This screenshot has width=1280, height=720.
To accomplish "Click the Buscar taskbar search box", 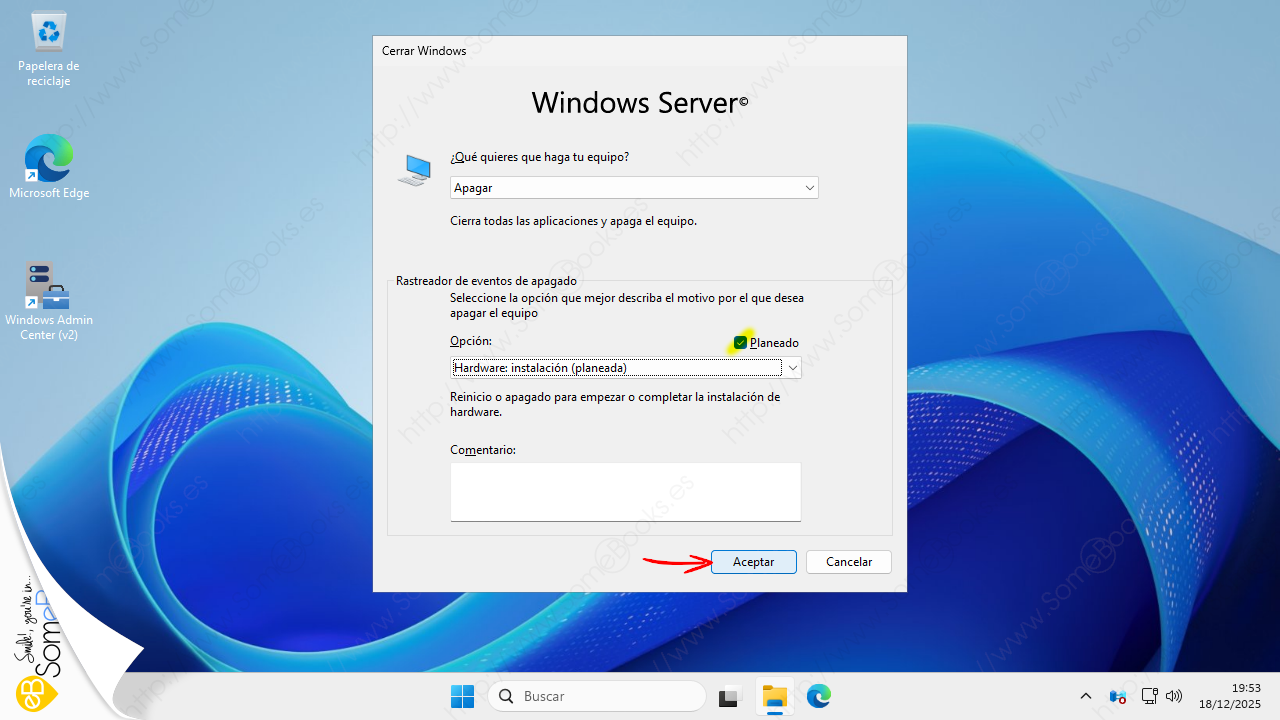I will (597, 696).
